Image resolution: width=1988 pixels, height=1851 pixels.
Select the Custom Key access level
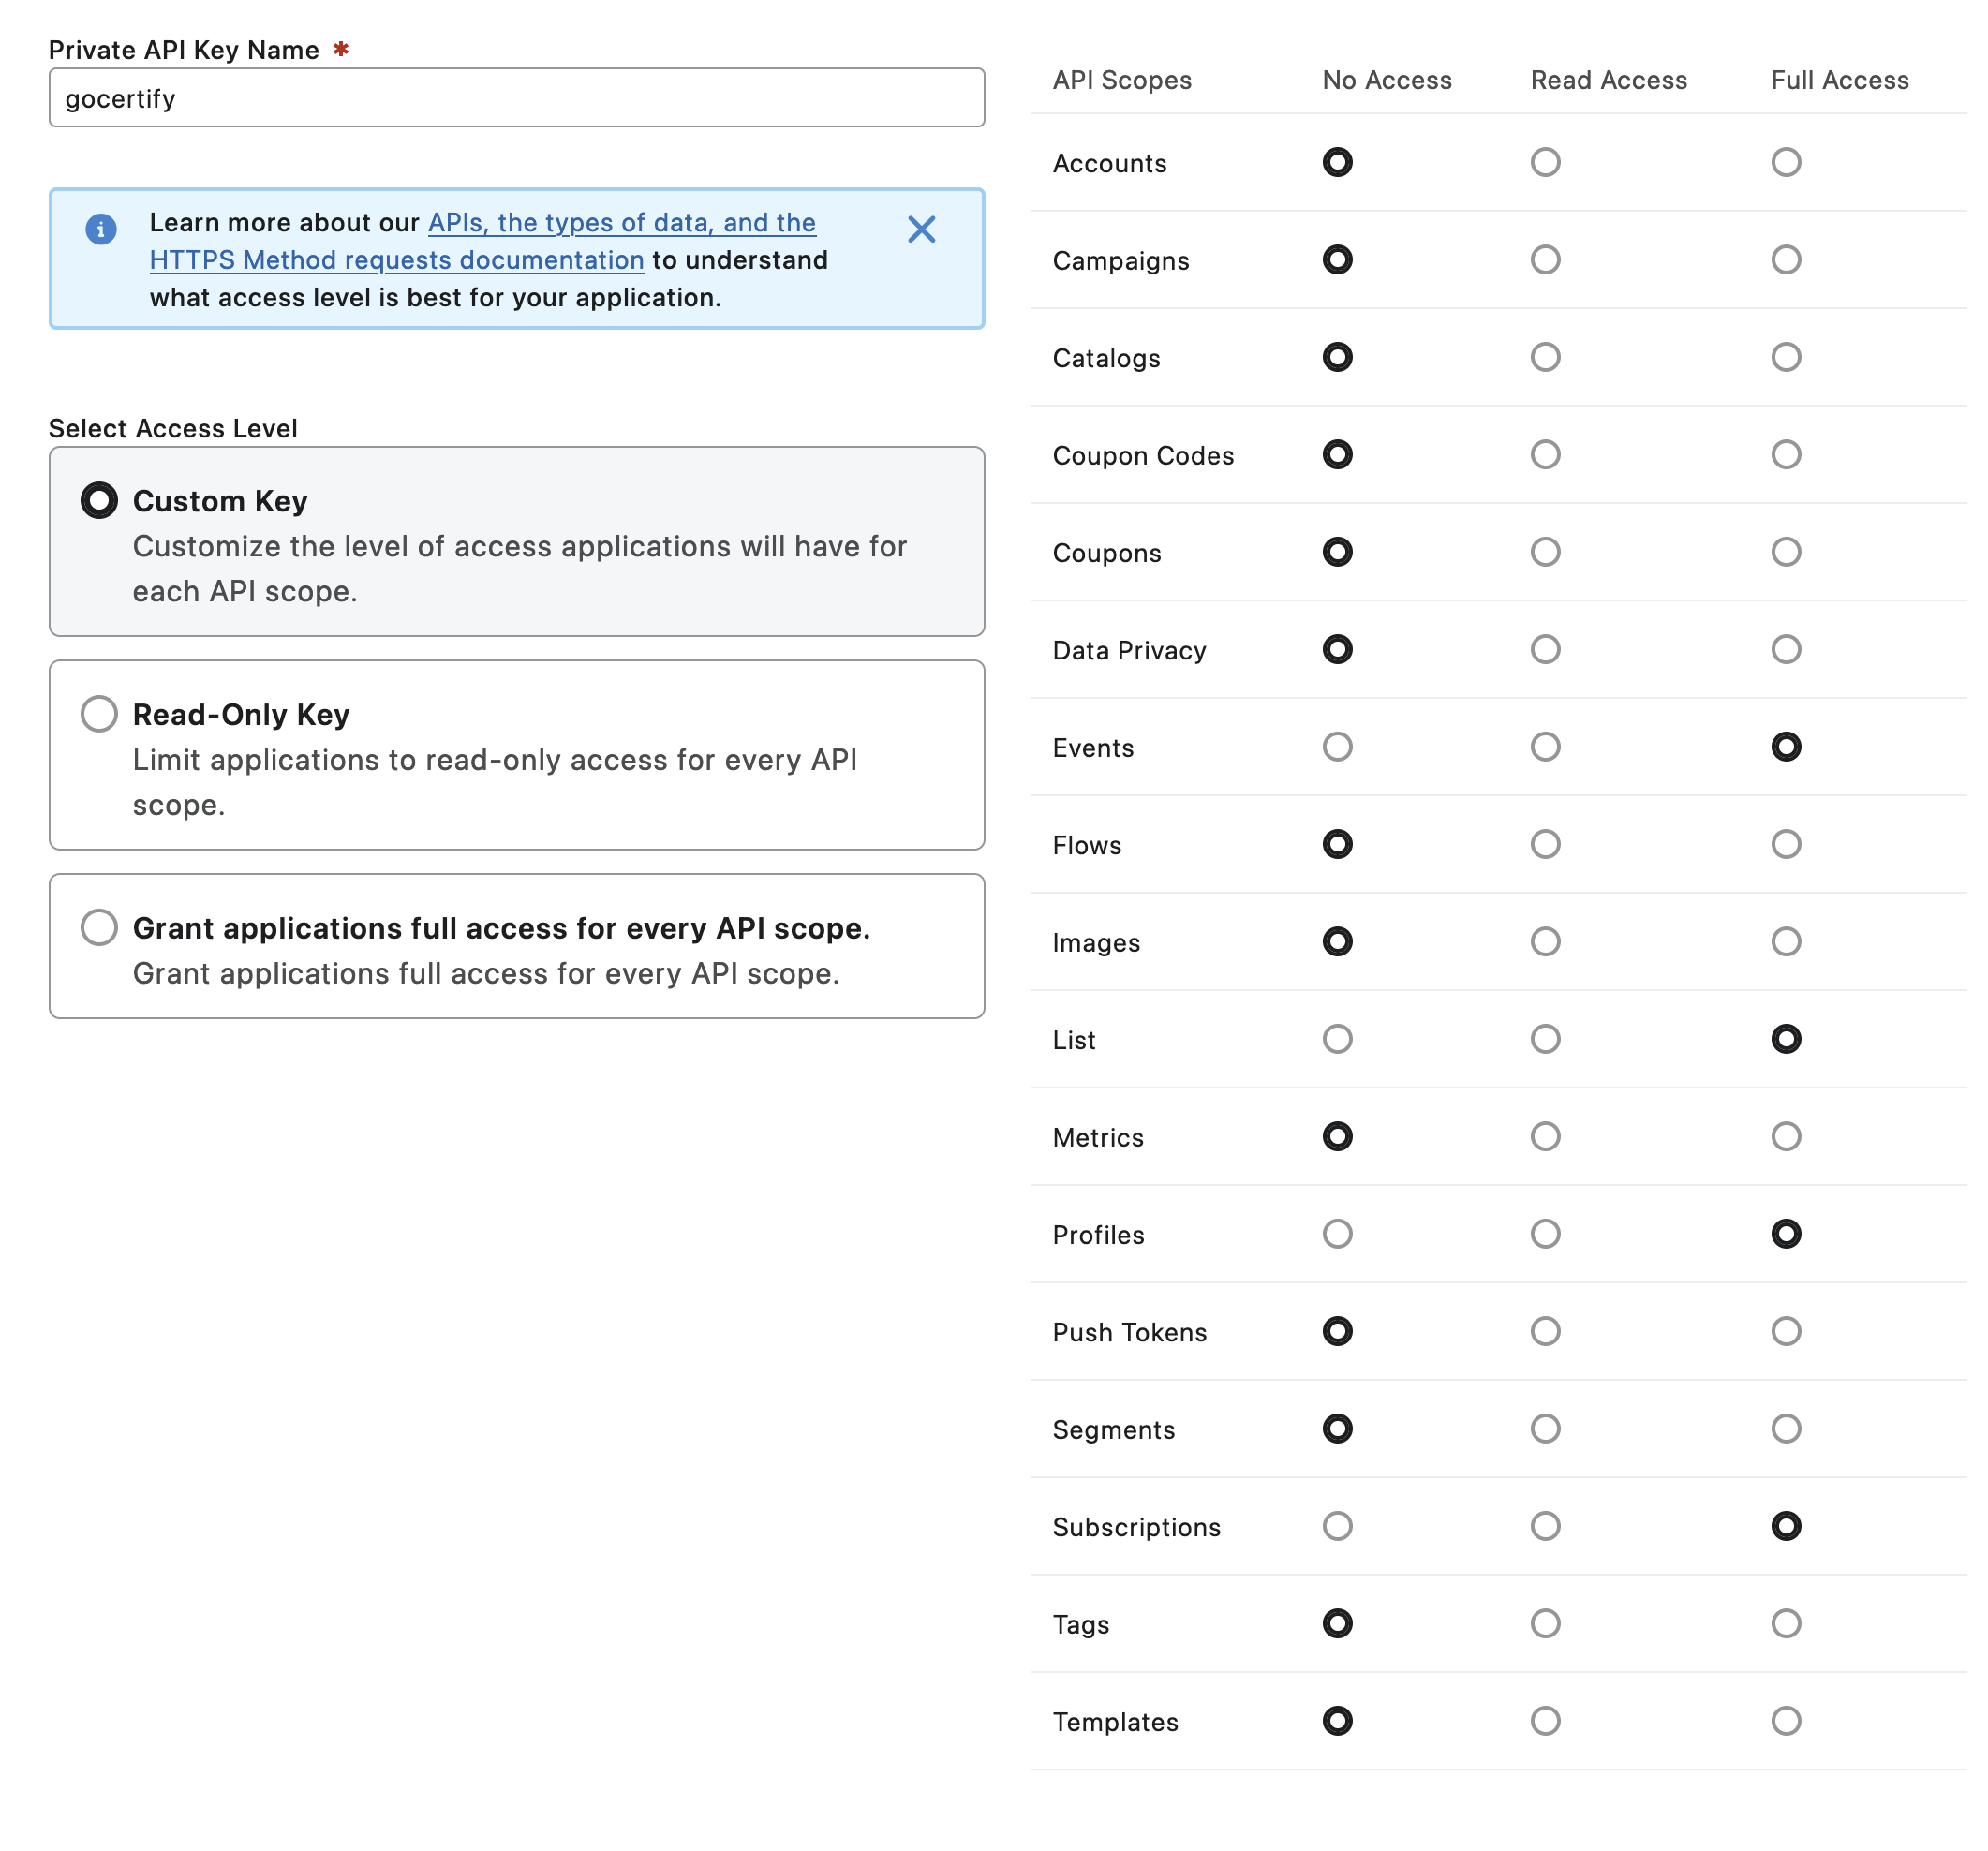[x=99, y=500]
